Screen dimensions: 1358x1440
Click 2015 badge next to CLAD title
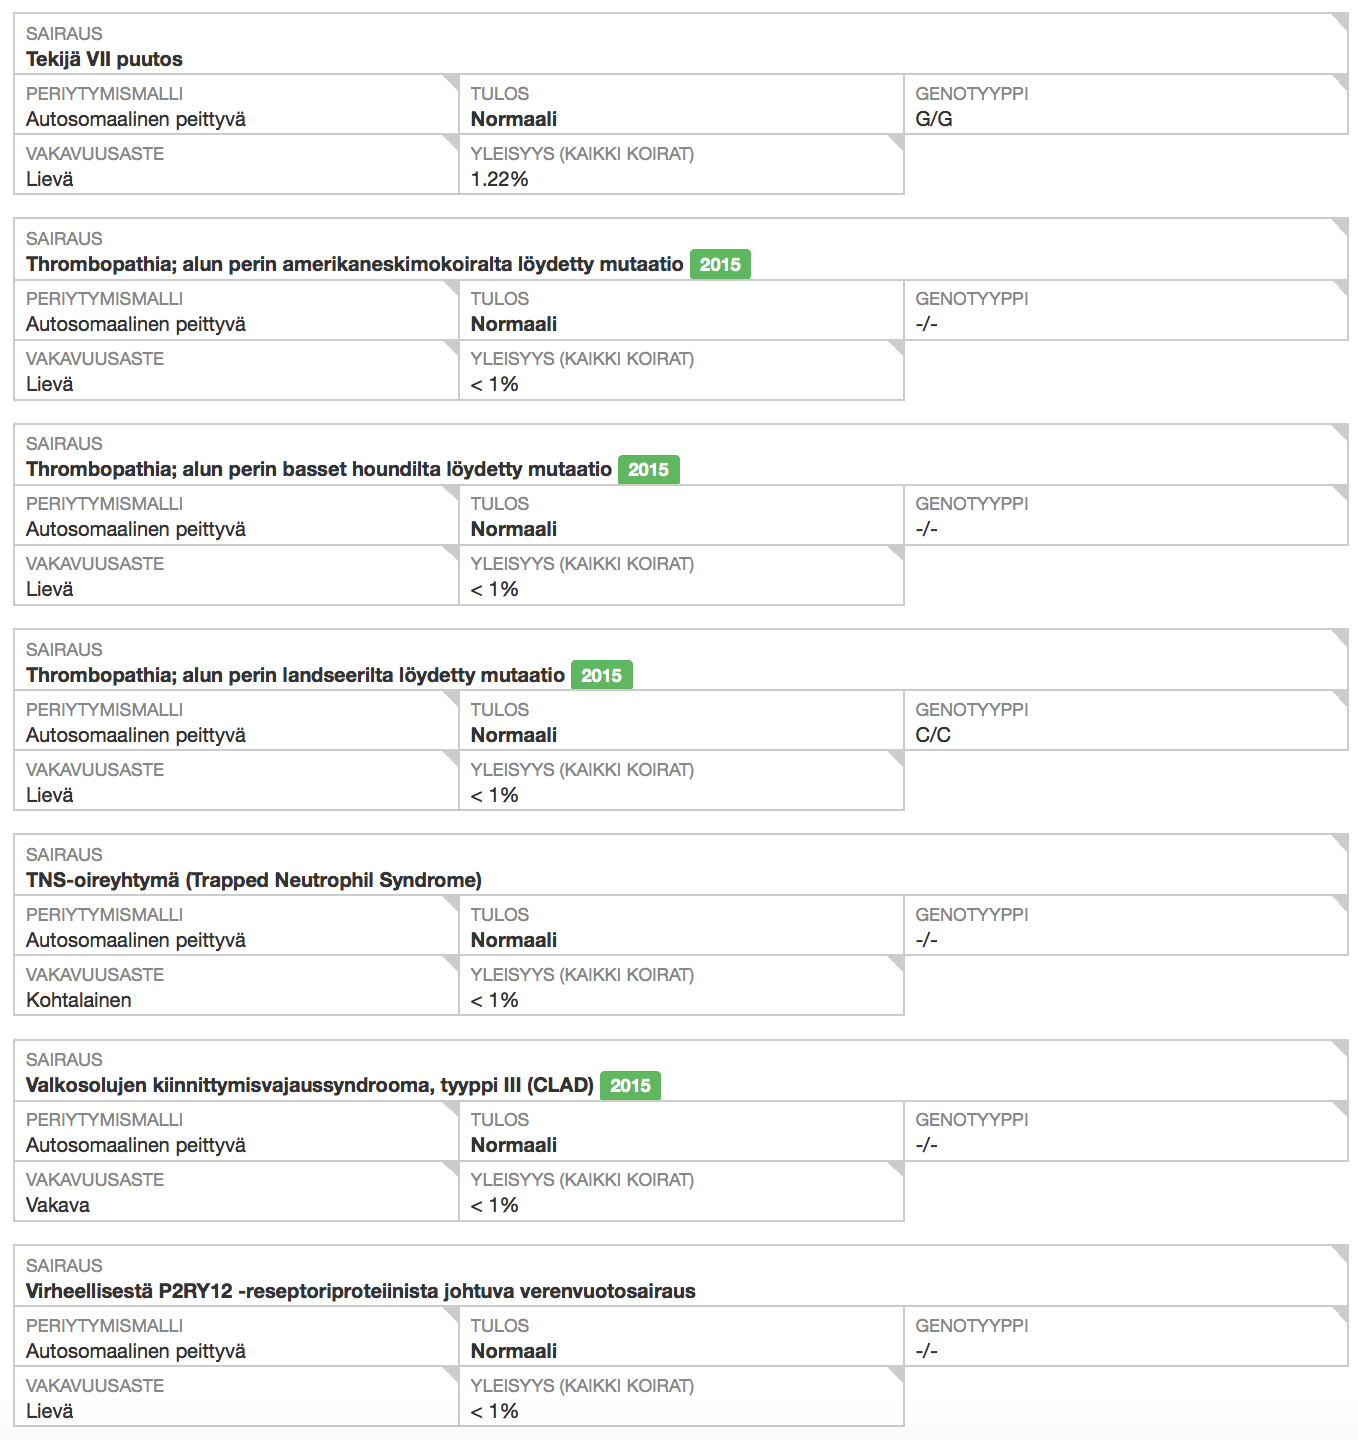(x=630, y=1086)
